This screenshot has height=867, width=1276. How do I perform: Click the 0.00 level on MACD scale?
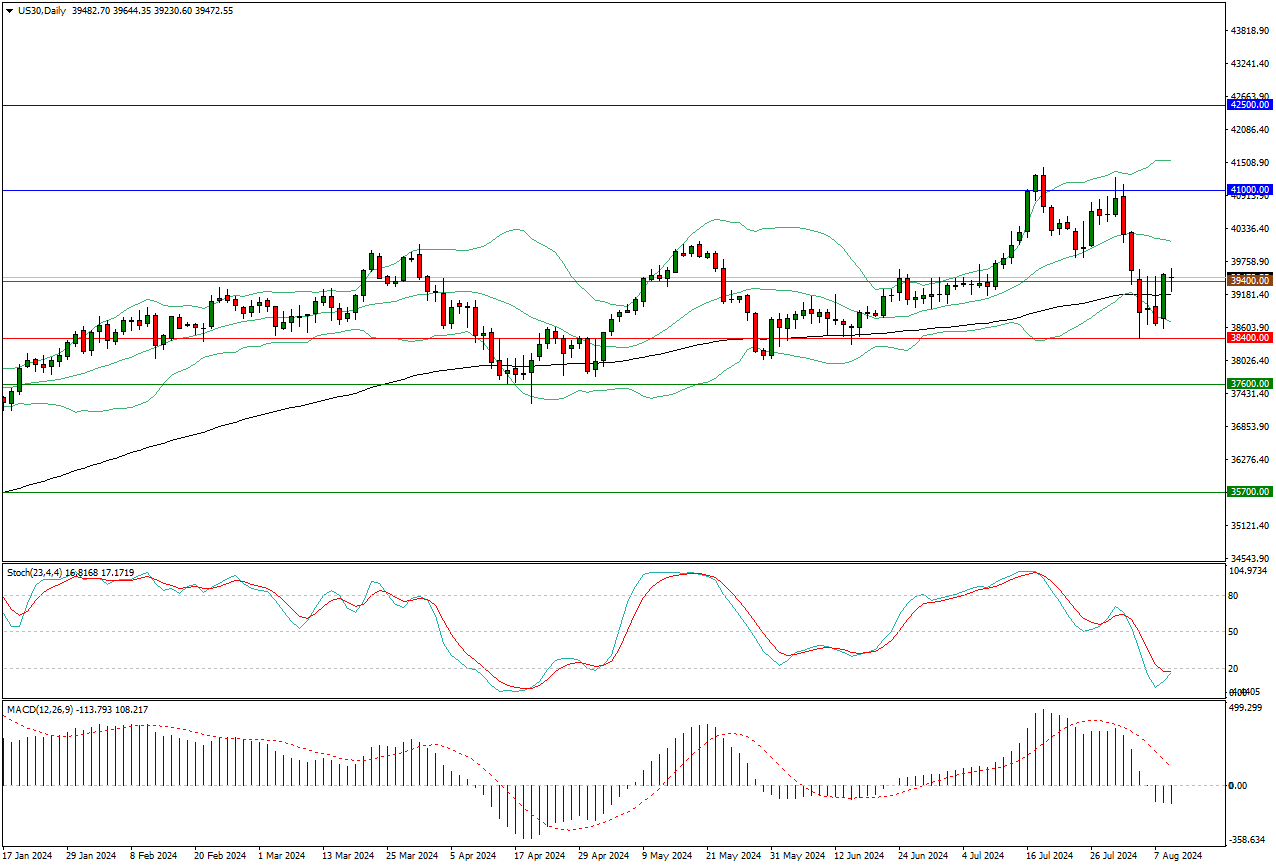pyautogui.click(x=1237, y=786)
